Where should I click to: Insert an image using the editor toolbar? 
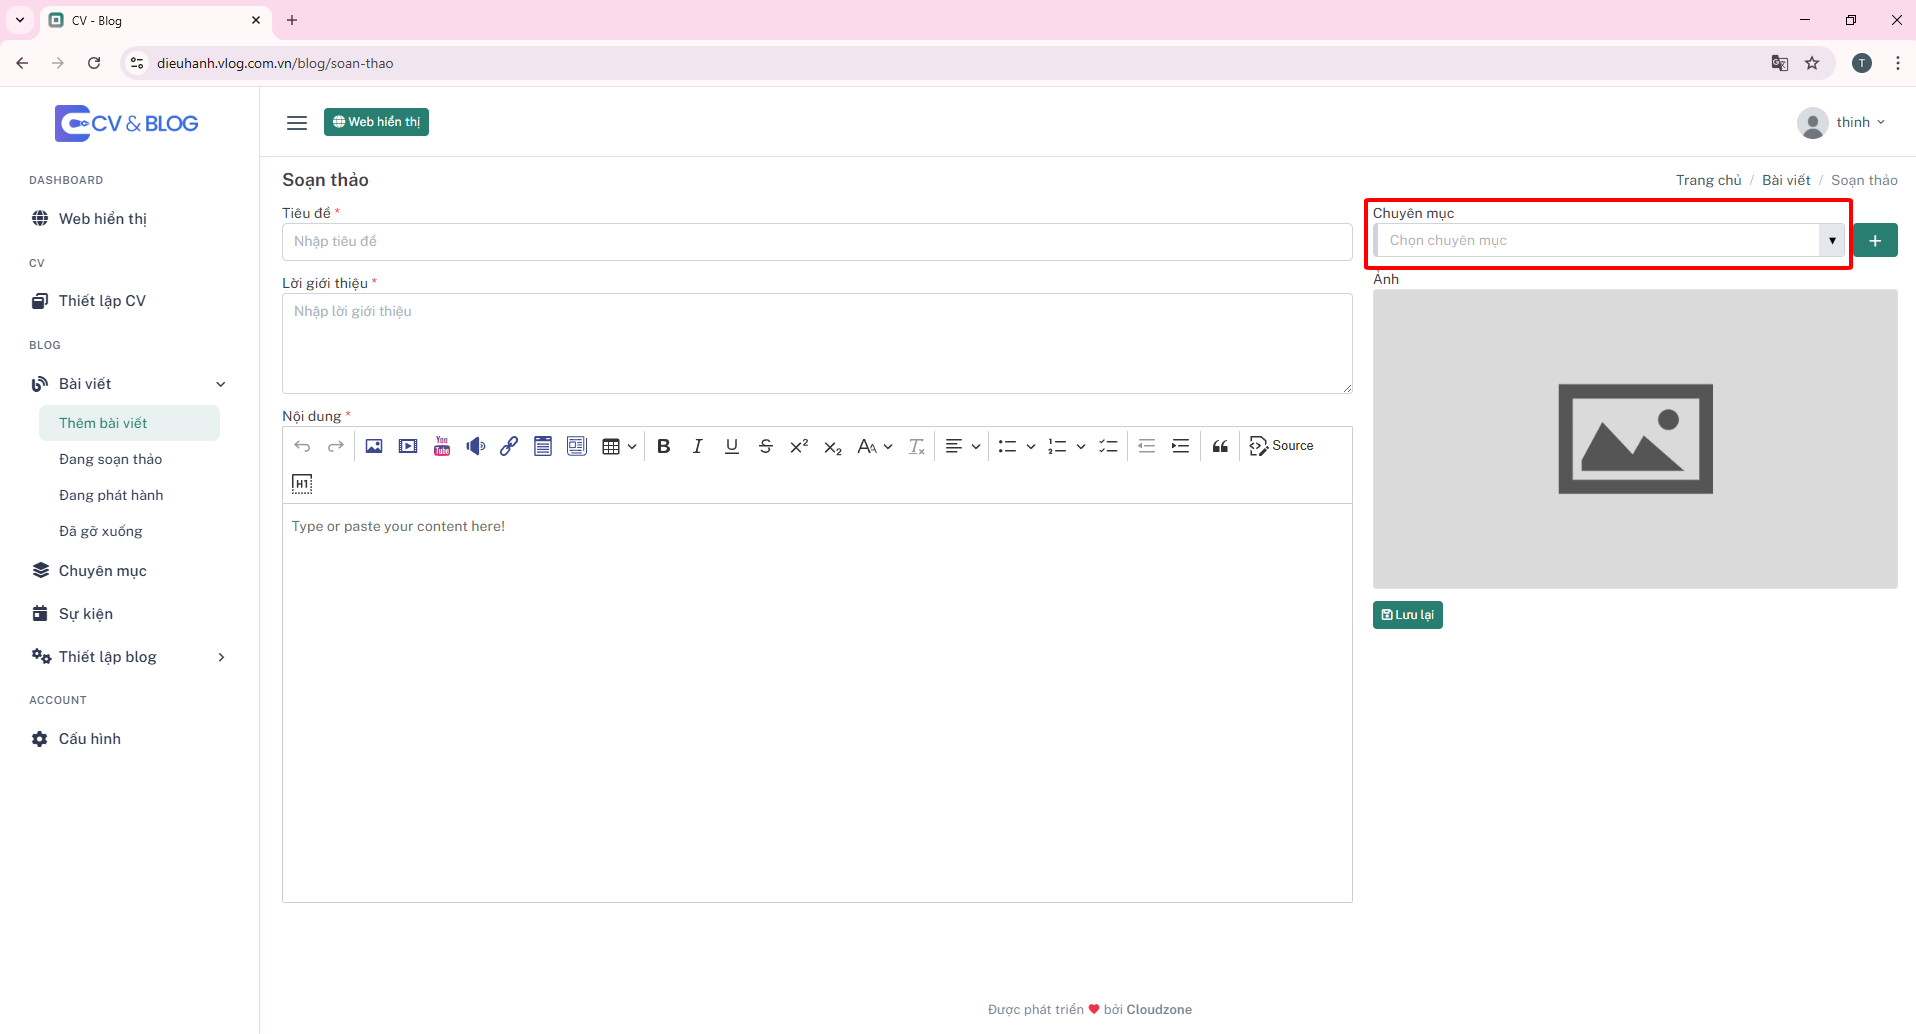374,446
